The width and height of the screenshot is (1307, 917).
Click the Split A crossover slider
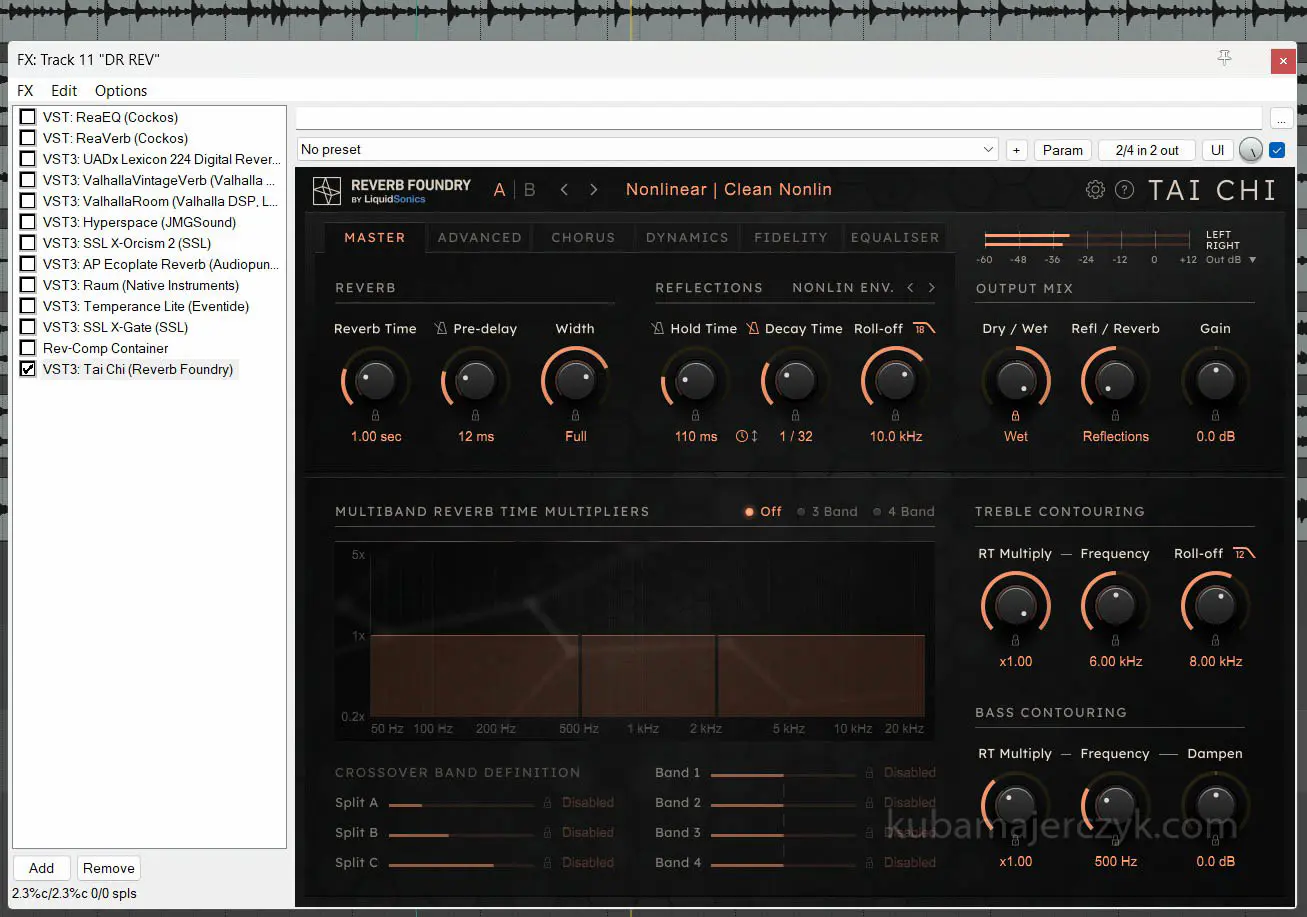pyautogui.click(x=460, y=803)
